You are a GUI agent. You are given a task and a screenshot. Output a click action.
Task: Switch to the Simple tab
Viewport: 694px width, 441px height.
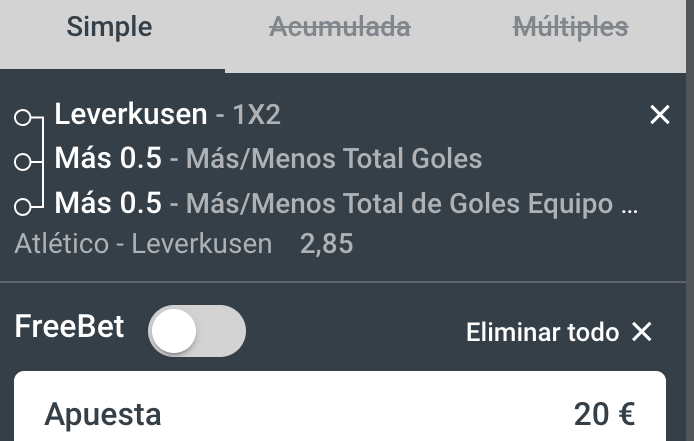(x=109, y=27)
